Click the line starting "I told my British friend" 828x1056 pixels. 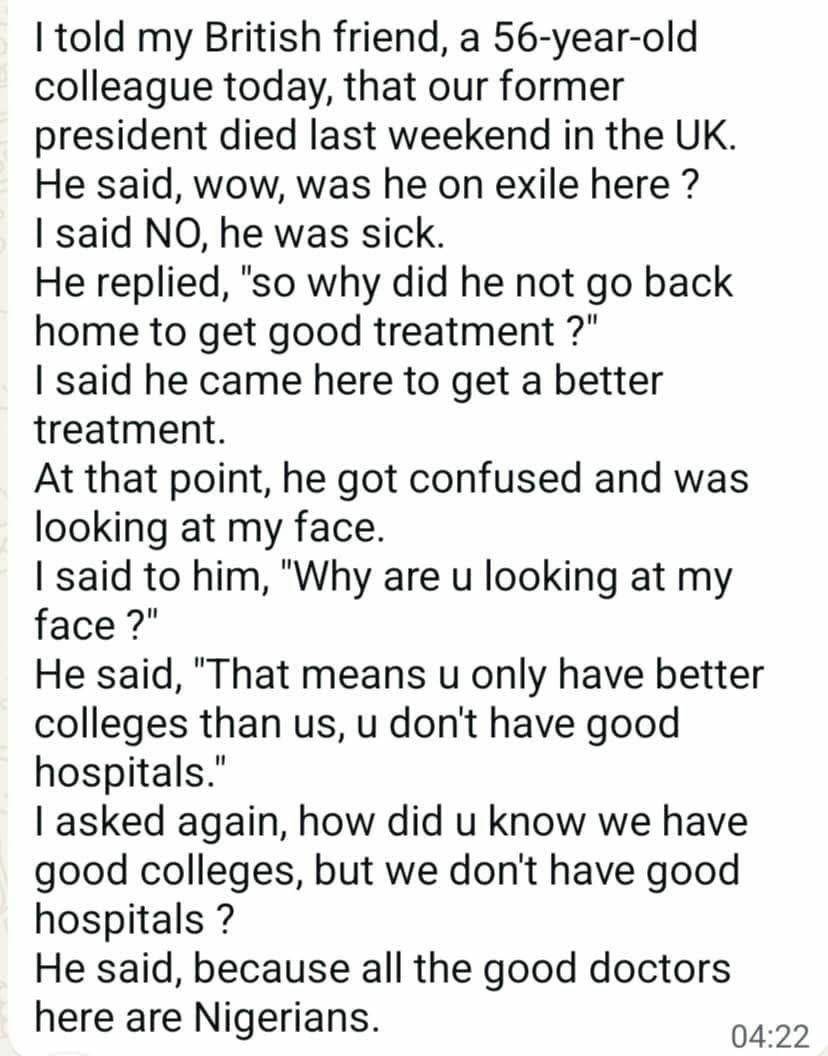[366, 38]
